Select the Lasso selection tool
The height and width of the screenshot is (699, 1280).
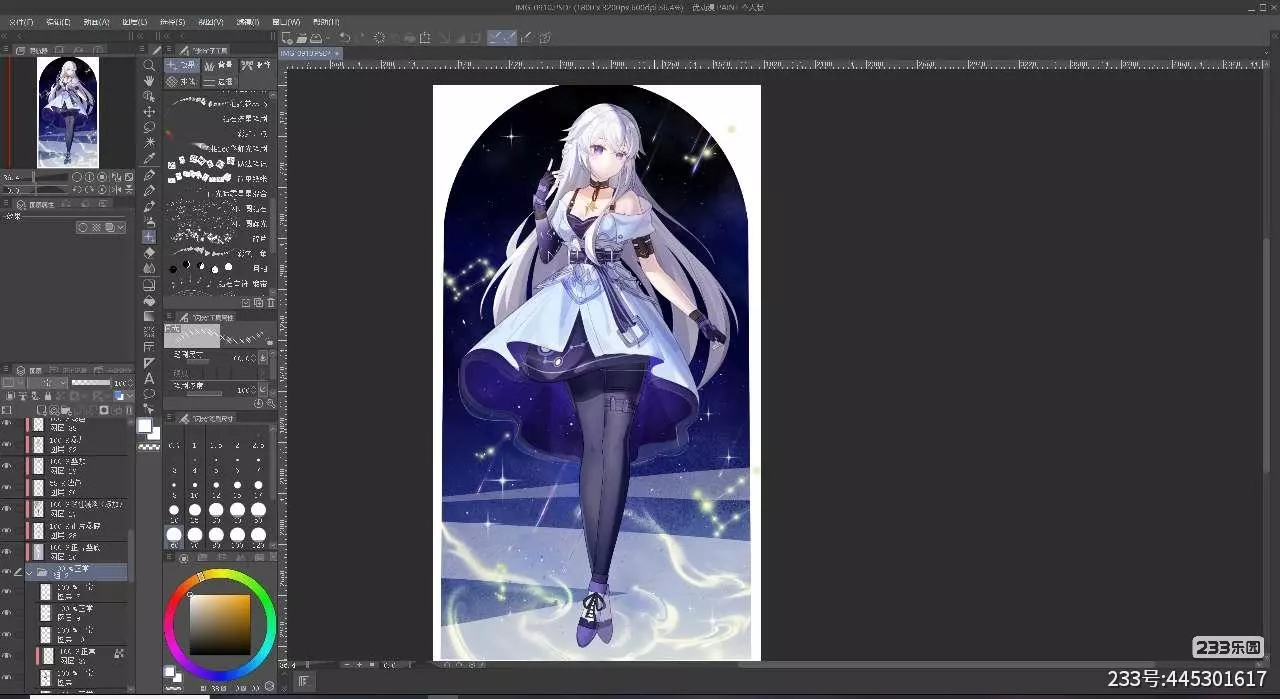tap(149, 127)
